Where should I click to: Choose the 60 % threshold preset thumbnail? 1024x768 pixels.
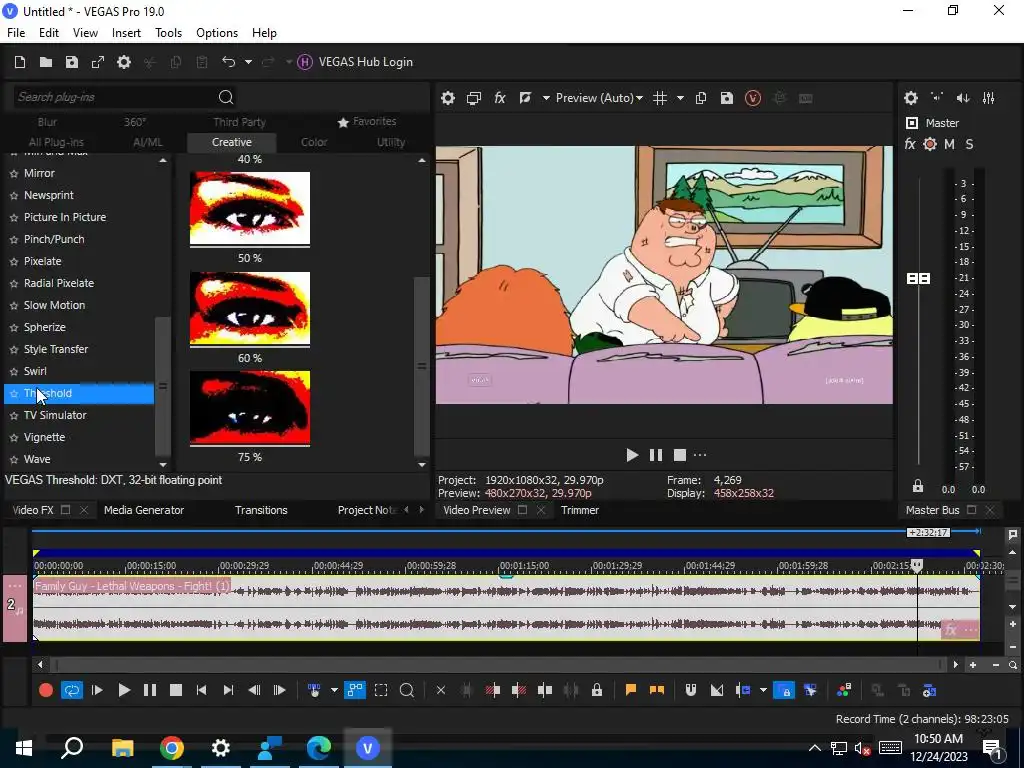249,308
